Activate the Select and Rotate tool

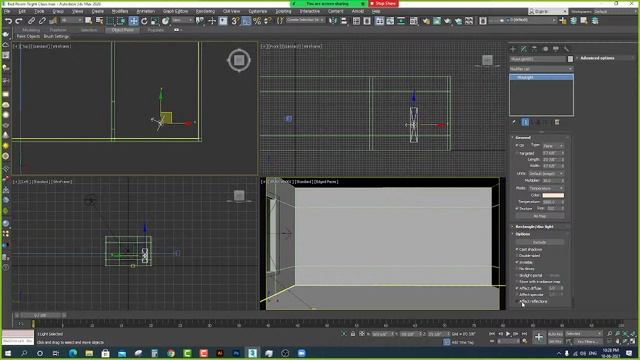click(x=144, y=21)
